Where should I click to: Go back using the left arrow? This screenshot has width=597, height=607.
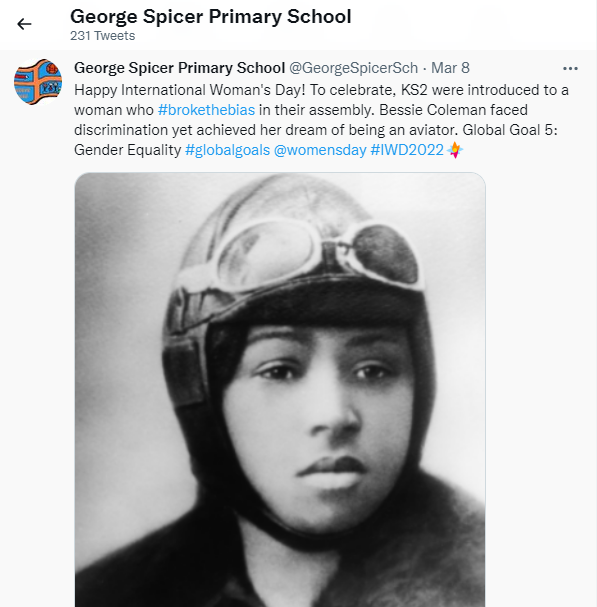(24, 24)
